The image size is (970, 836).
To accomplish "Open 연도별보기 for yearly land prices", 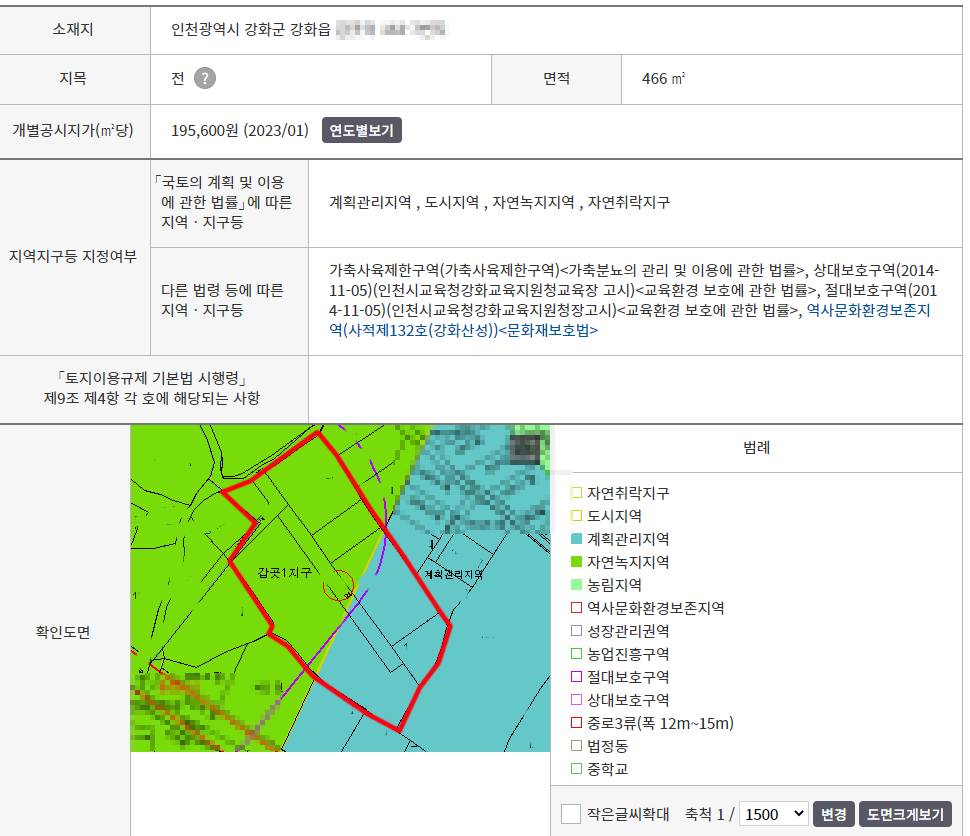I will [x=362, y=131].
